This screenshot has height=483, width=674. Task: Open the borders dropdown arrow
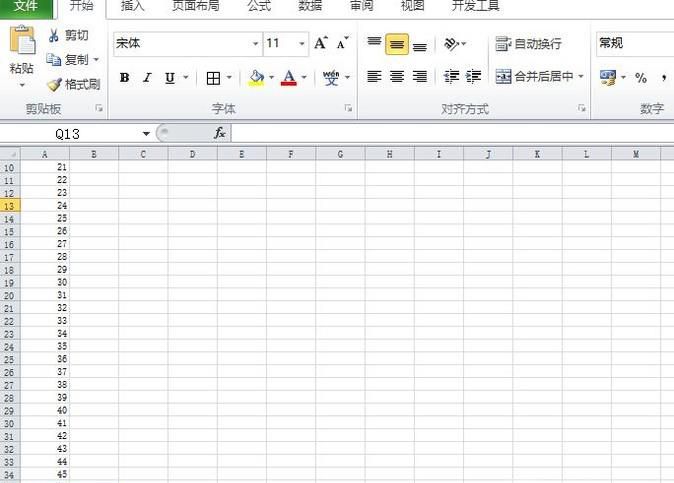point(229,78)
